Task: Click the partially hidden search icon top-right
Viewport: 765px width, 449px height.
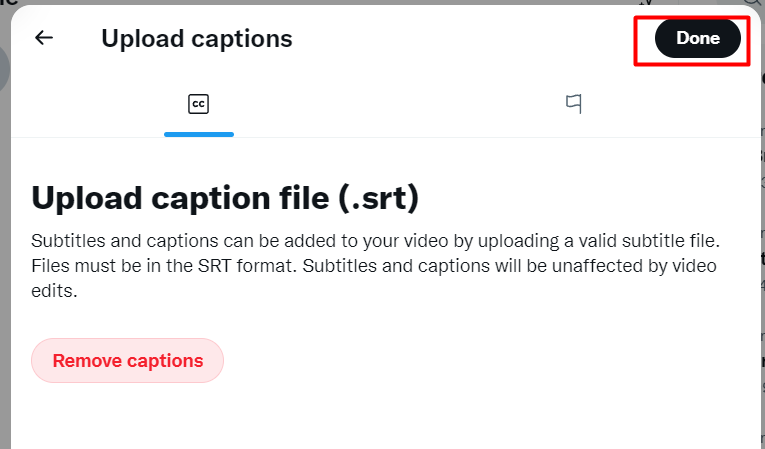Action: click(754, 3)
